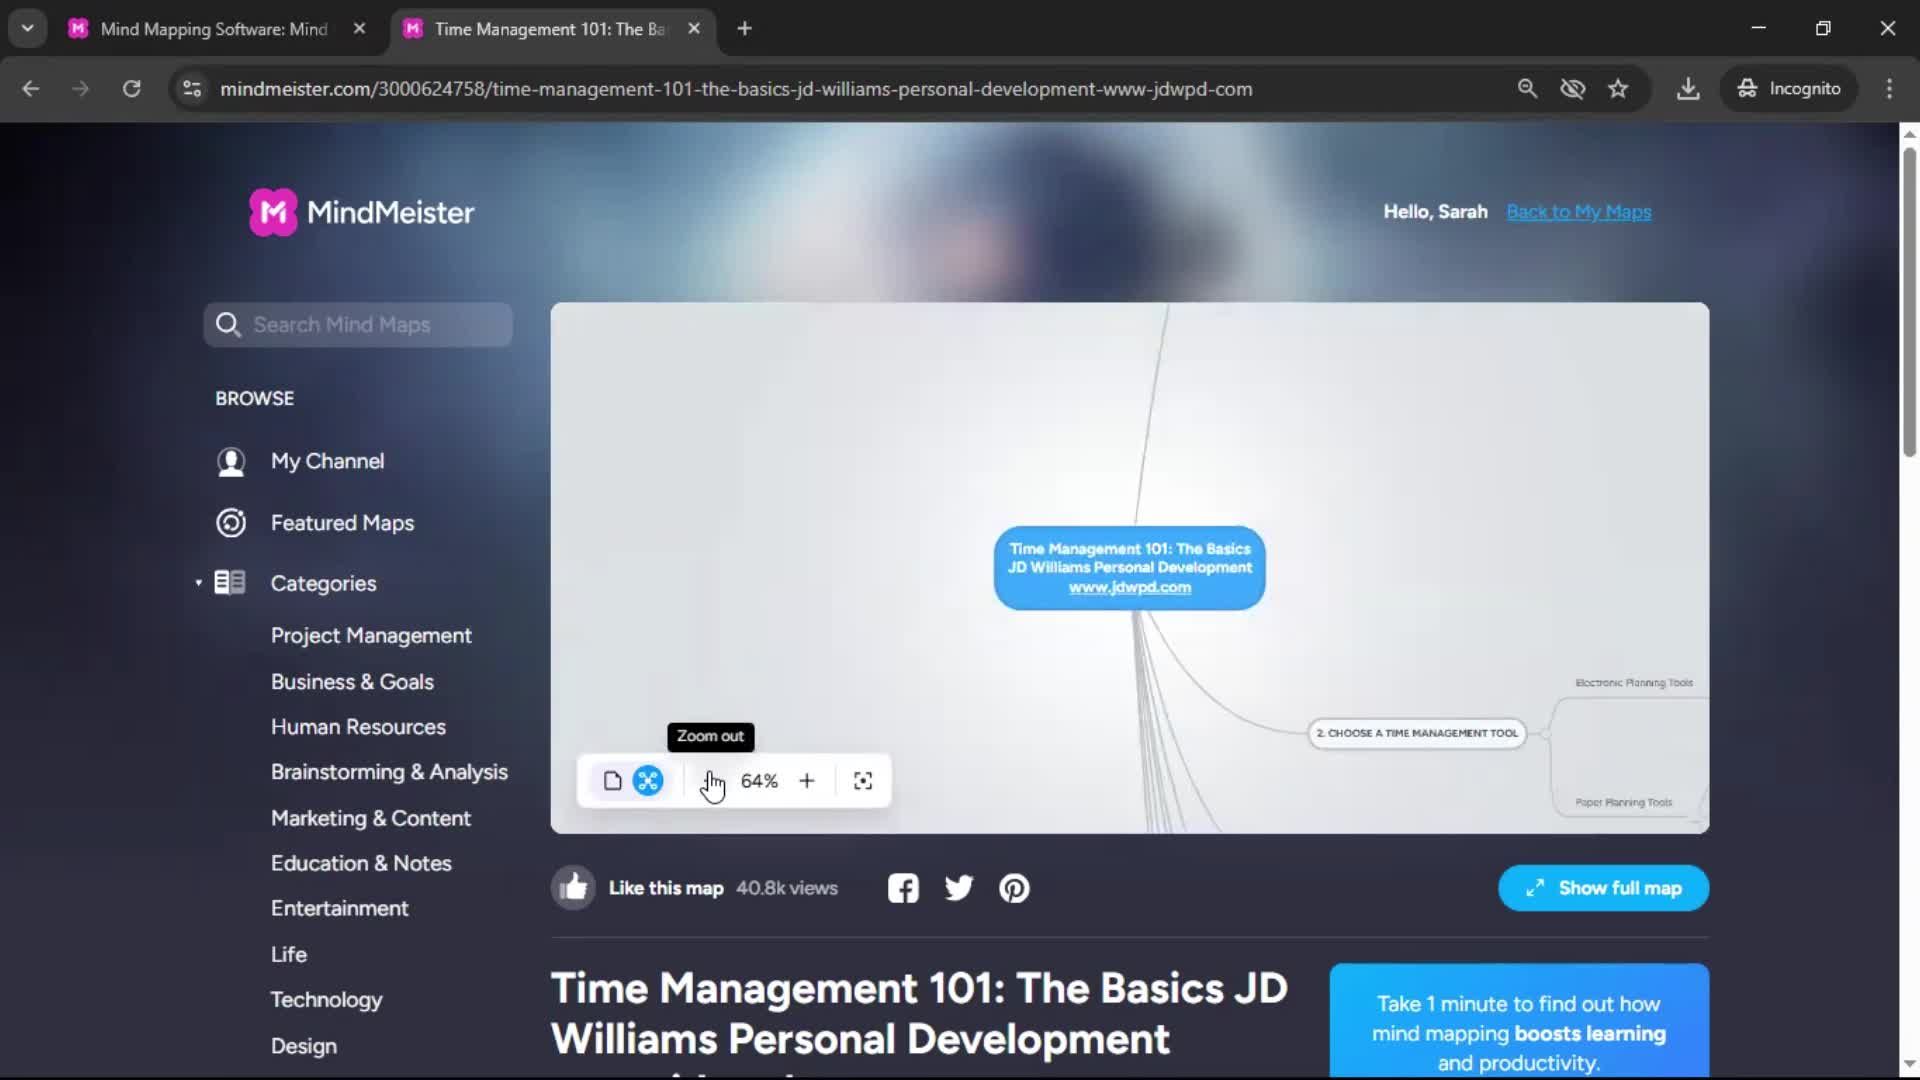Click the 40.8k views text
The width and height of the screenshot is (1920, 1080).
(x=787, y=888)
